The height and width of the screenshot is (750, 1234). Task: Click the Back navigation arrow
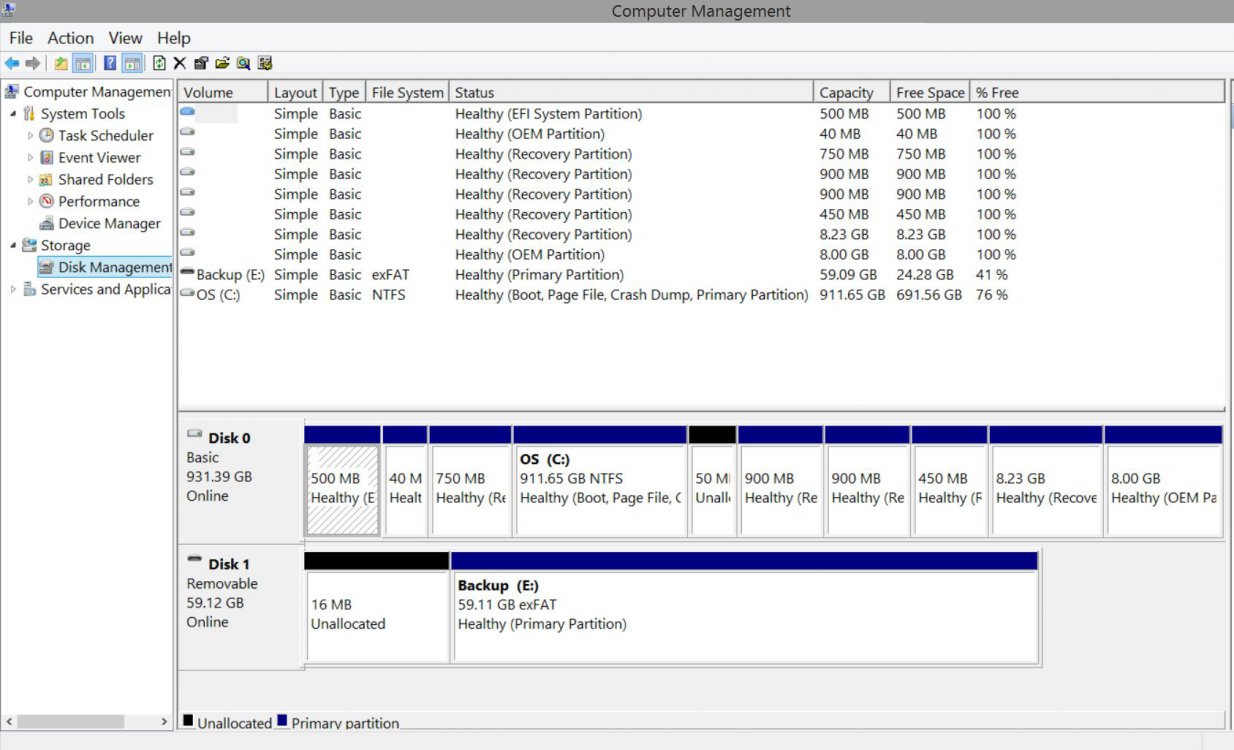12,62
